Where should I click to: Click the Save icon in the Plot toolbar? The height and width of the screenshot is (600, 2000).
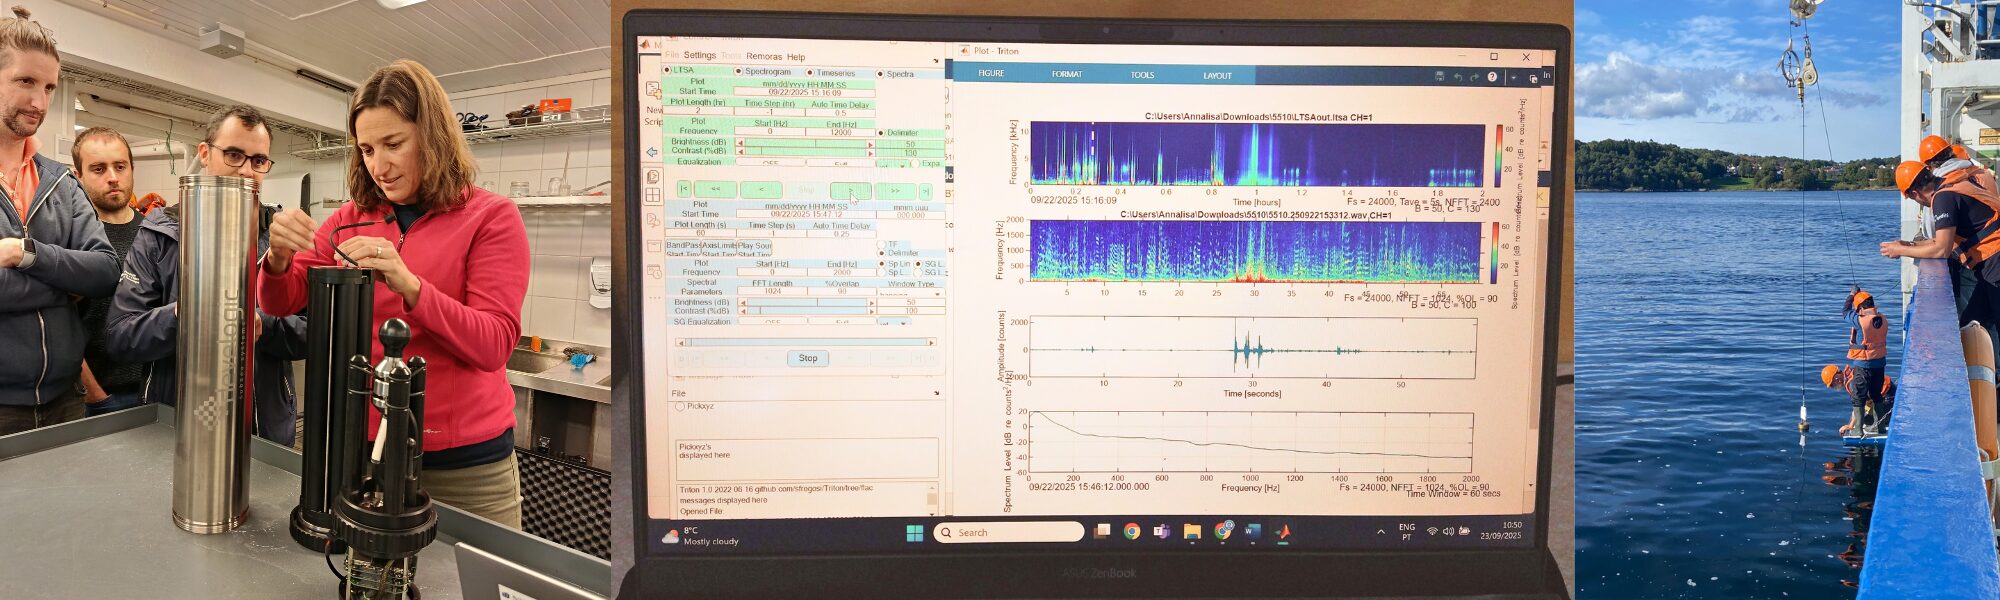click(x=1439, y=77)
